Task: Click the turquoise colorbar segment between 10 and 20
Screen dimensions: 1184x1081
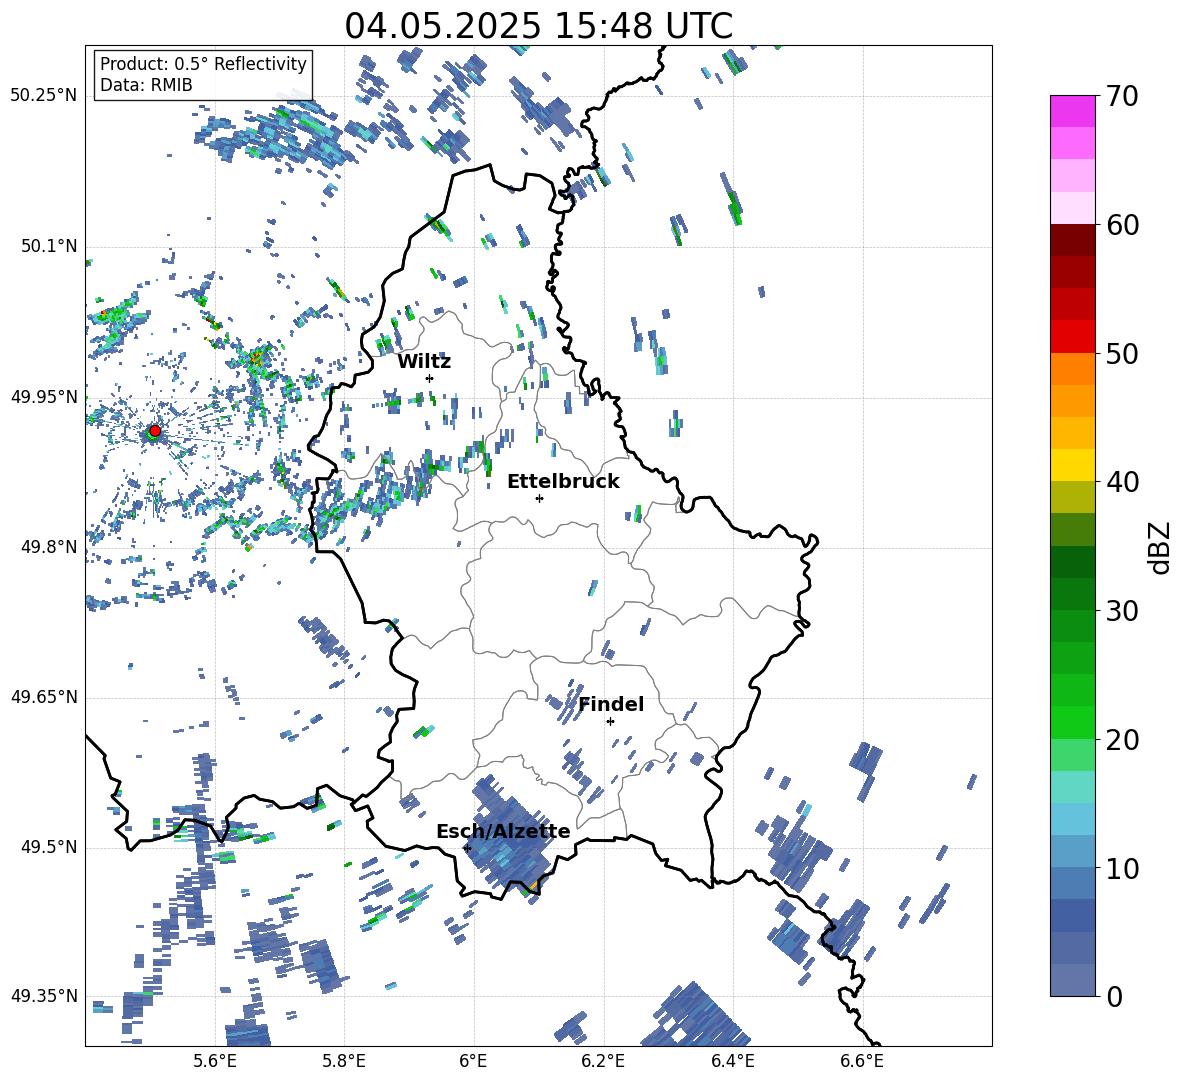Action: (x=1072, y=787)
